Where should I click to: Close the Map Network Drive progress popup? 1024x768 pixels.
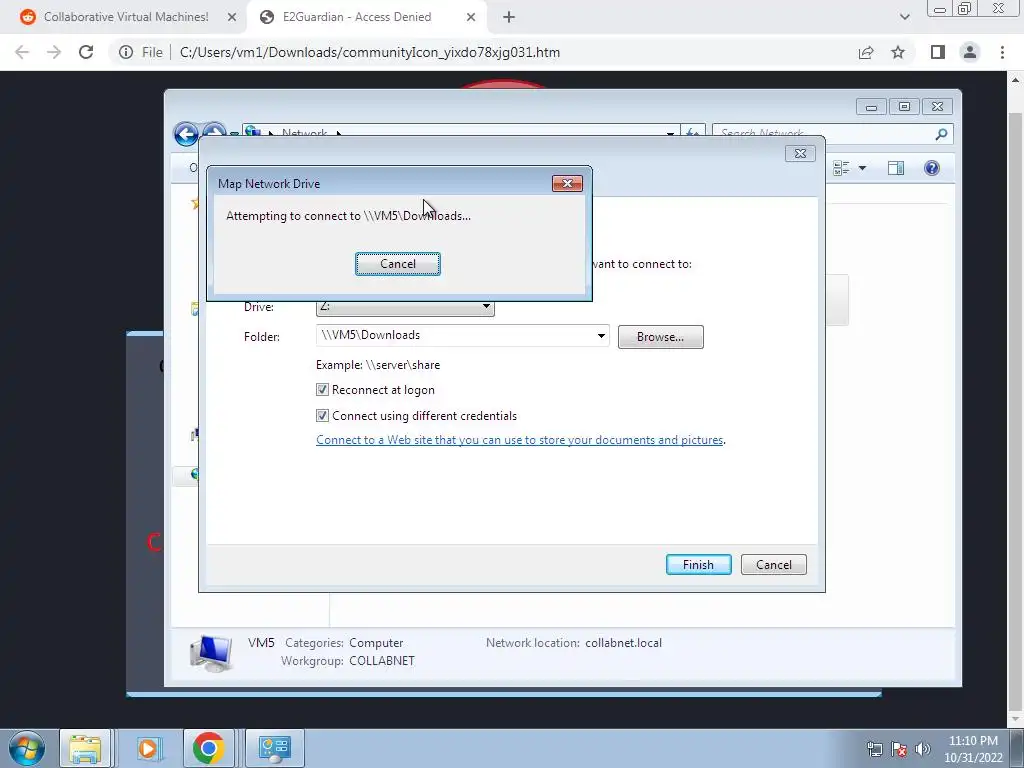coord(567,184)
